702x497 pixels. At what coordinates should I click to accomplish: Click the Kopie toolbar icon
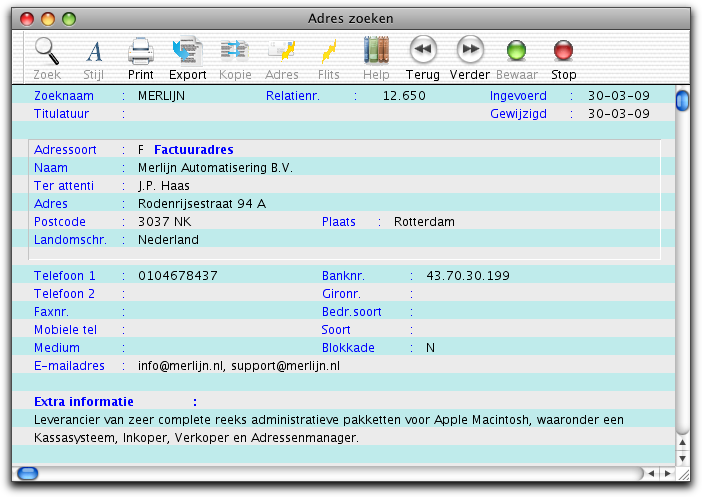pos(235,51)
